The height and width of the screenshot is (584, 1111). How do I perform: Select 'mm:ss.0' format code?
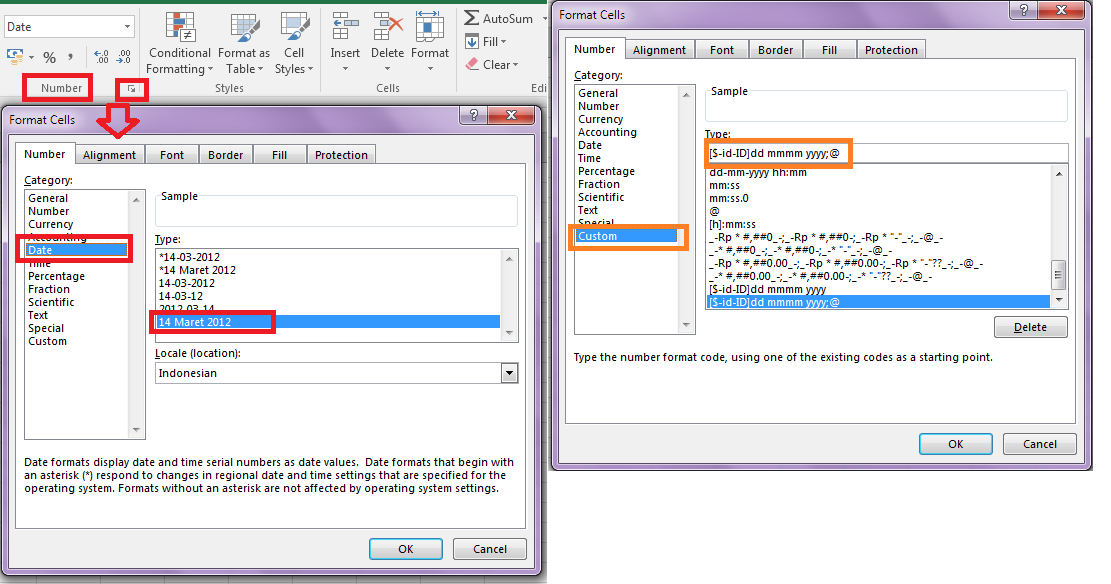(x=729, y=198)
